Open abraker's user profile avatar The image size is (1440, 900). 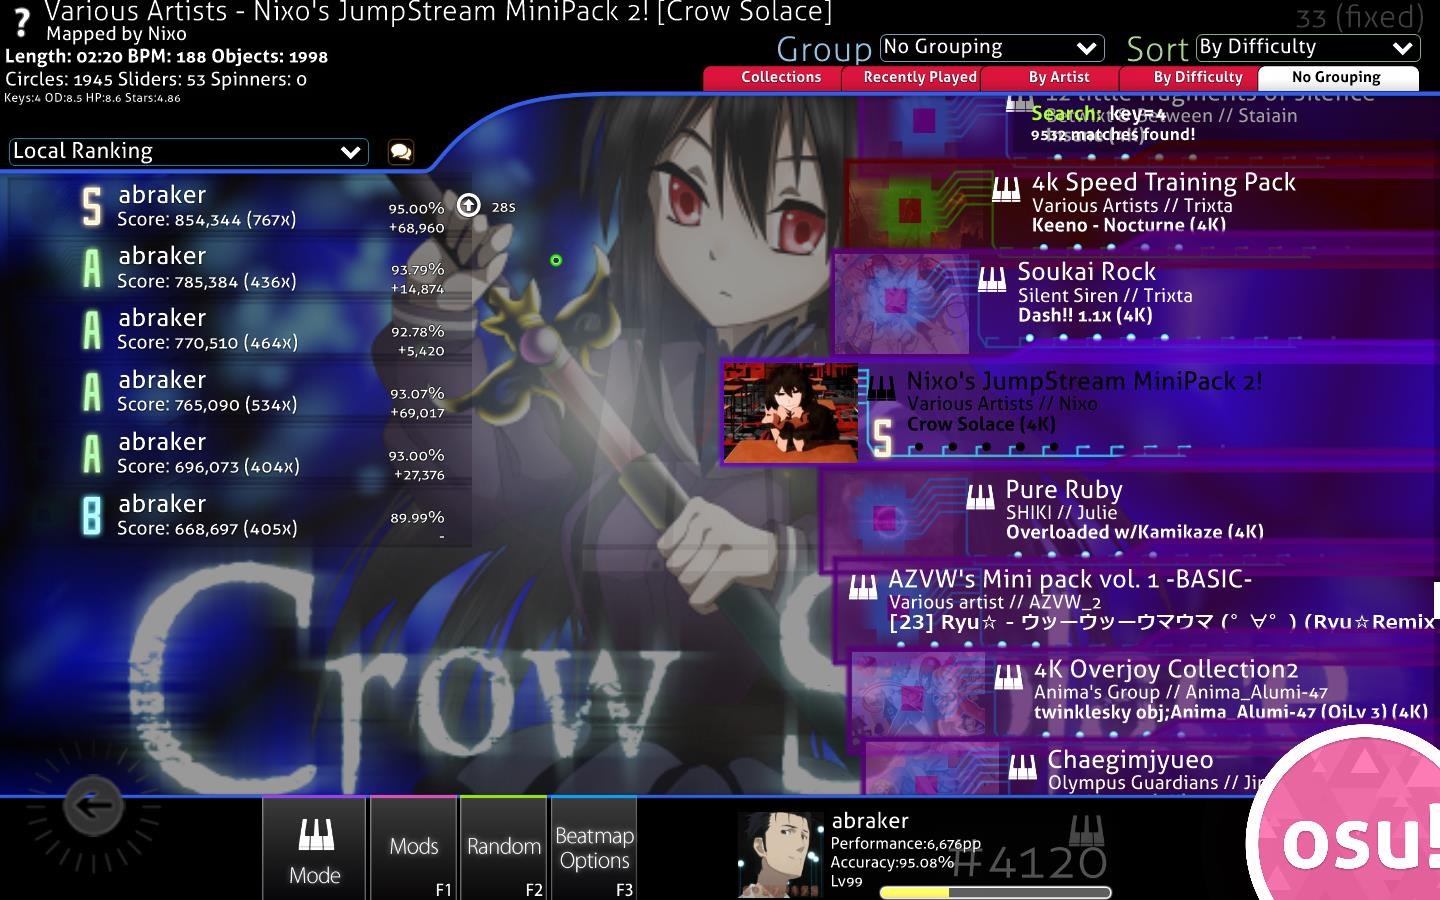780,853
